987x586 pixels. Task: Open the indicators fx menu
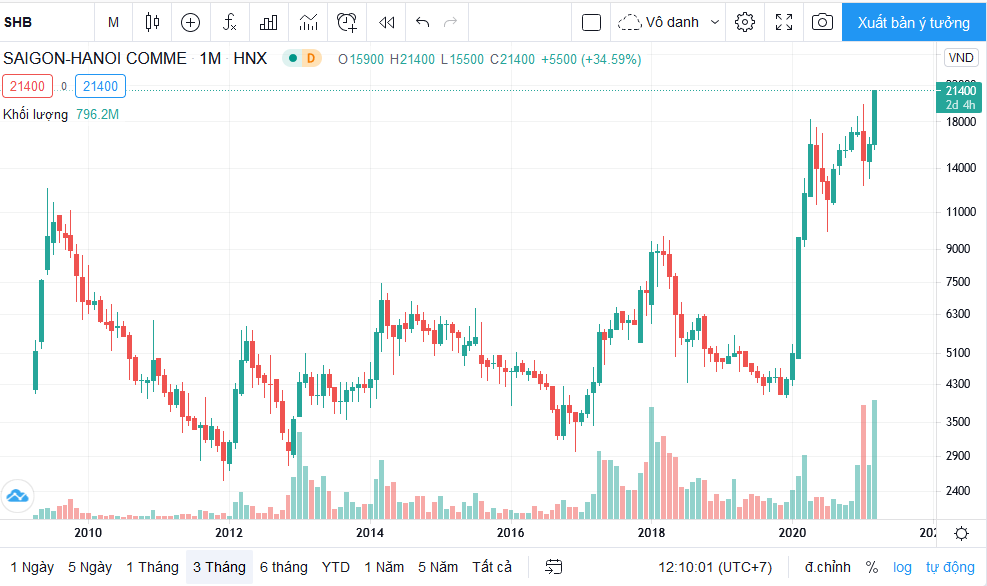230,23
